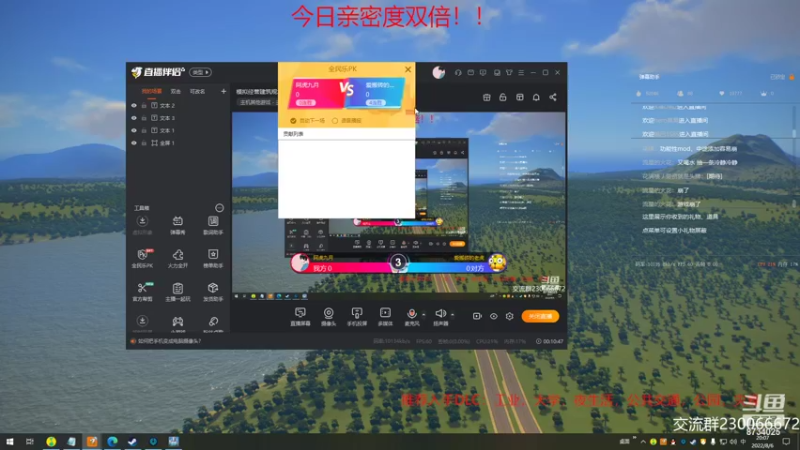The width and height of the screenshot is (800, 450).
Task: Expand the microphone options arrow
Action: click(423, 315)
